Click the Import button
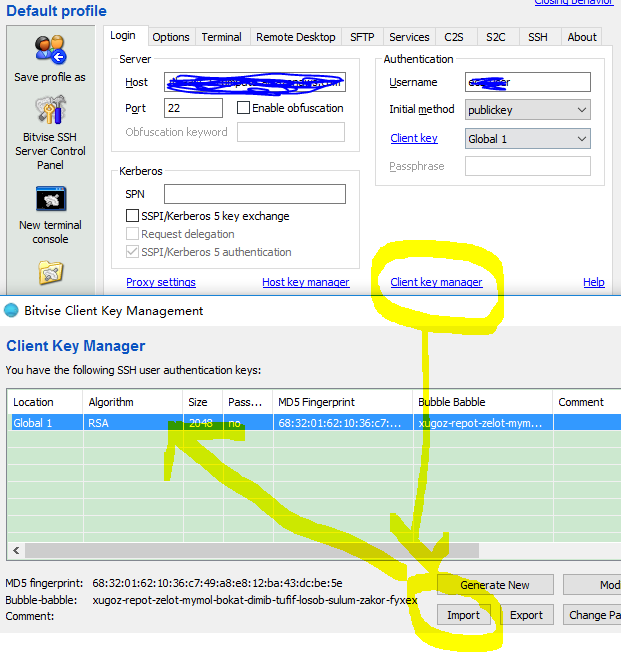 (463, 615)
